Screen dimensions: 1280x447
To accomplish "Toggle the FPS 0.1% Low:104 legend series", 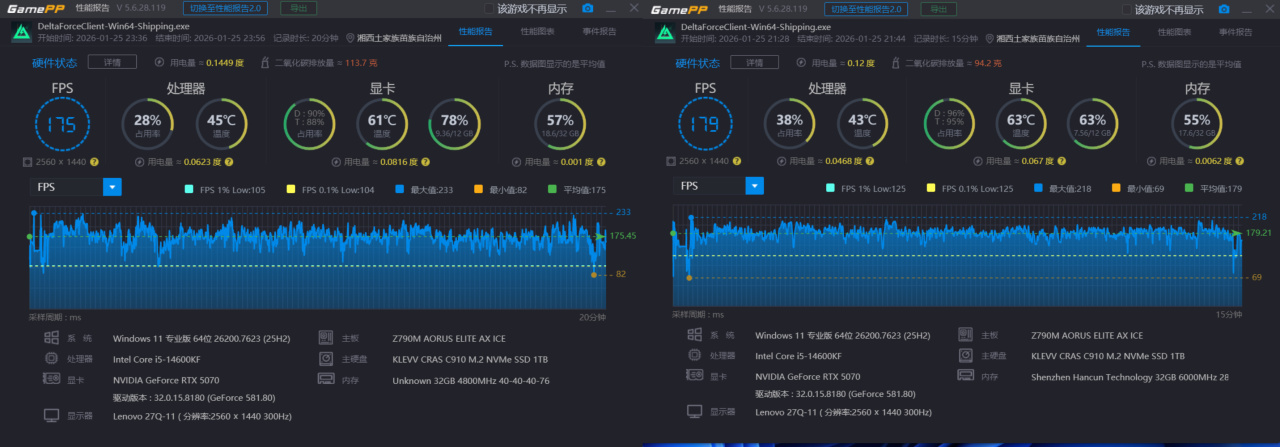I will 291,189.
